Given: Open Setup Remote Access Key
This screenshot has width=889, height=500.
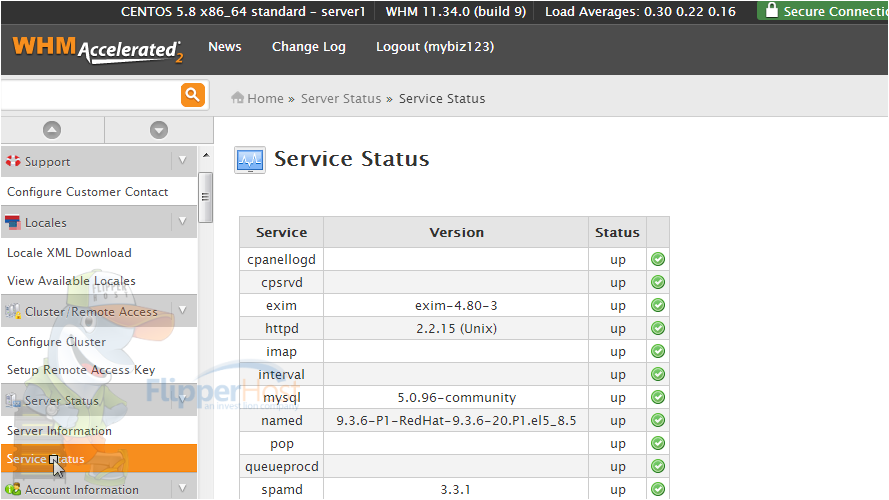Looking at the screenshot, I should coord(81,370).
